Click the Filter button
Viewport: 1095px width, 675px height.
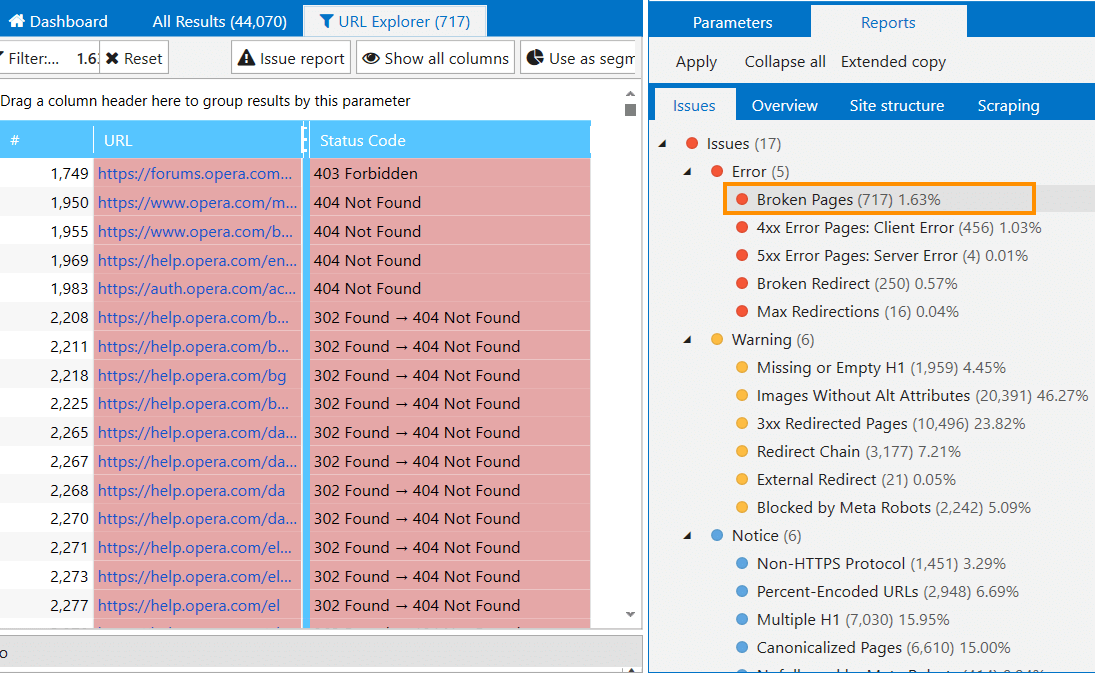click(49, 58)
